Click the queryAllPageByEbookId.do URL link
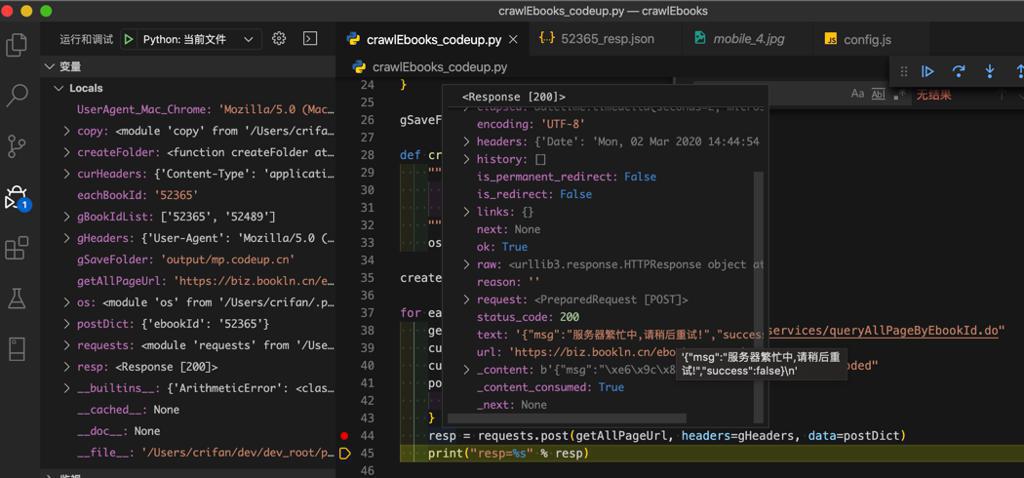Image resolution: width=1024 pixels, height=478 pixels. coord(884,330)
